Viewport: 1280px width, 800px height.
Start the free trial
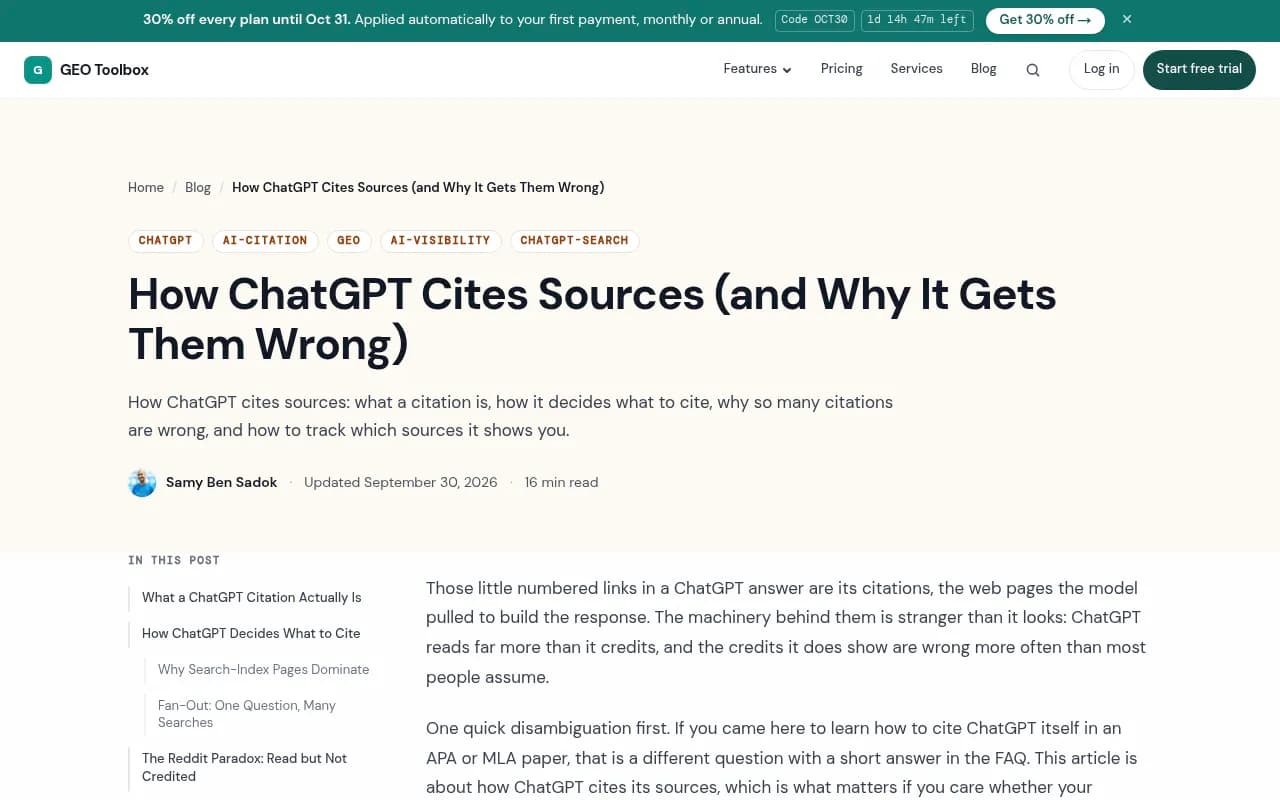1199,70
